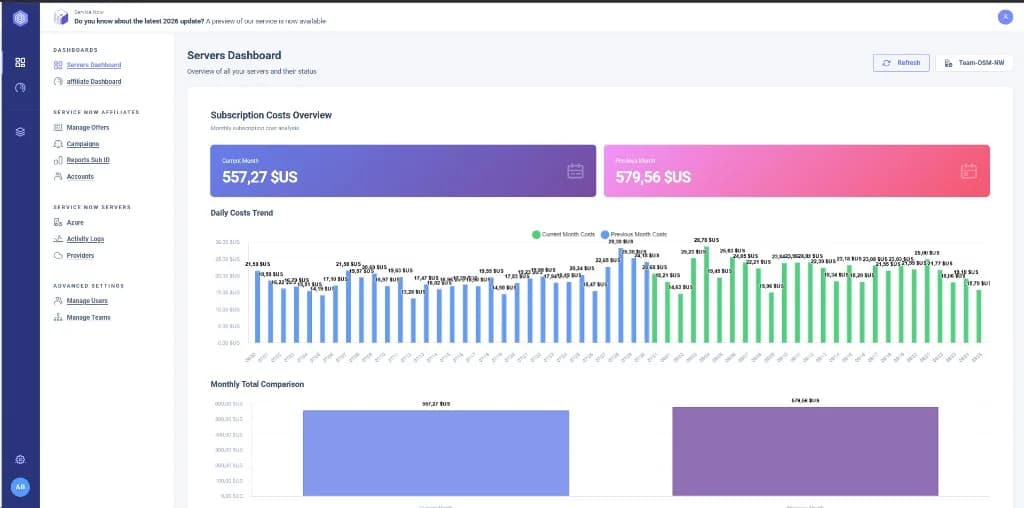This screenshot has height=508, width=1024.
Task: Select the layers stack icon in left rail
Action: (20, 132)
